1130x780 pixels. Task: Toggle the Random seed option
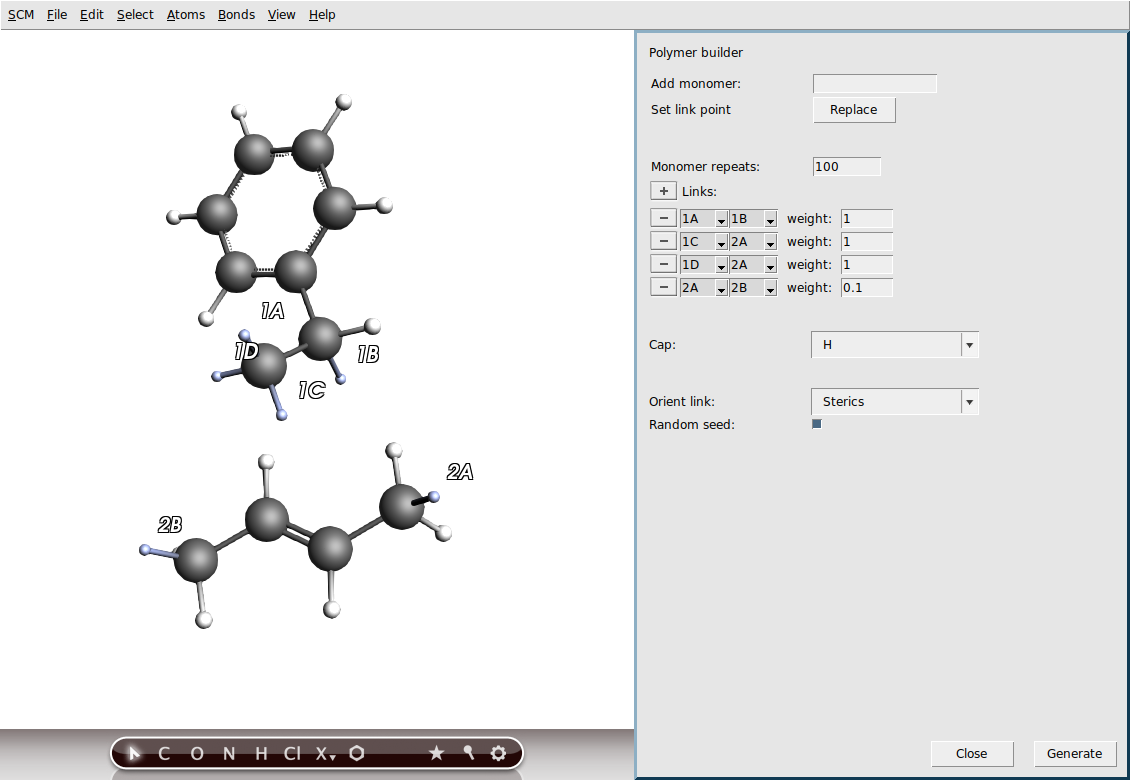(816, 423)
